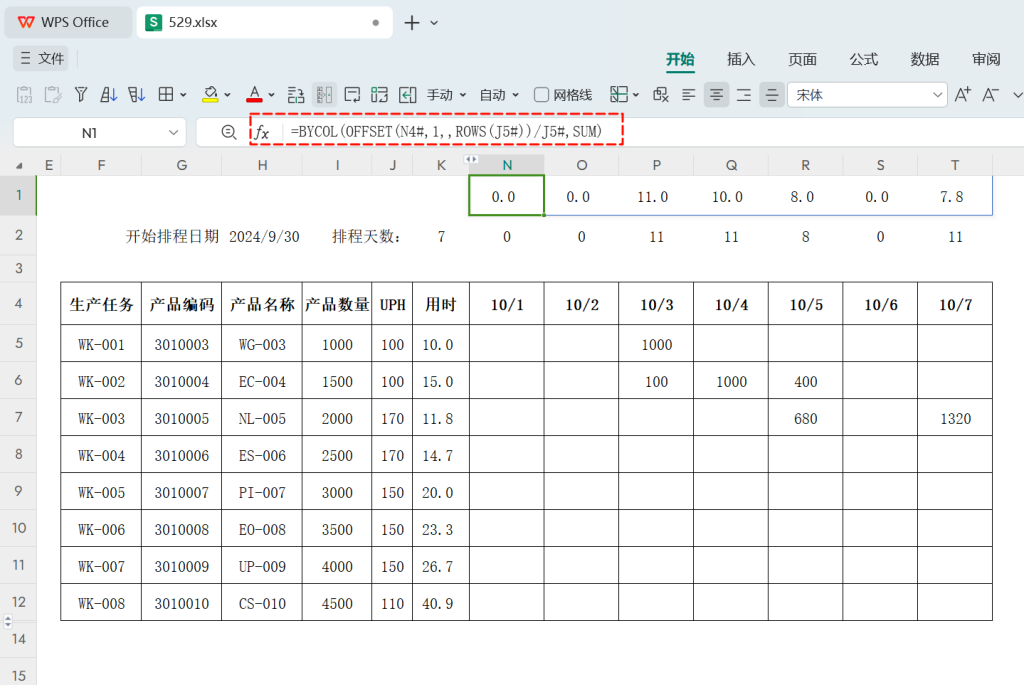Viewport: 1024px width, 685px height.
Task: Select column N header
Action: coord(507,165)
